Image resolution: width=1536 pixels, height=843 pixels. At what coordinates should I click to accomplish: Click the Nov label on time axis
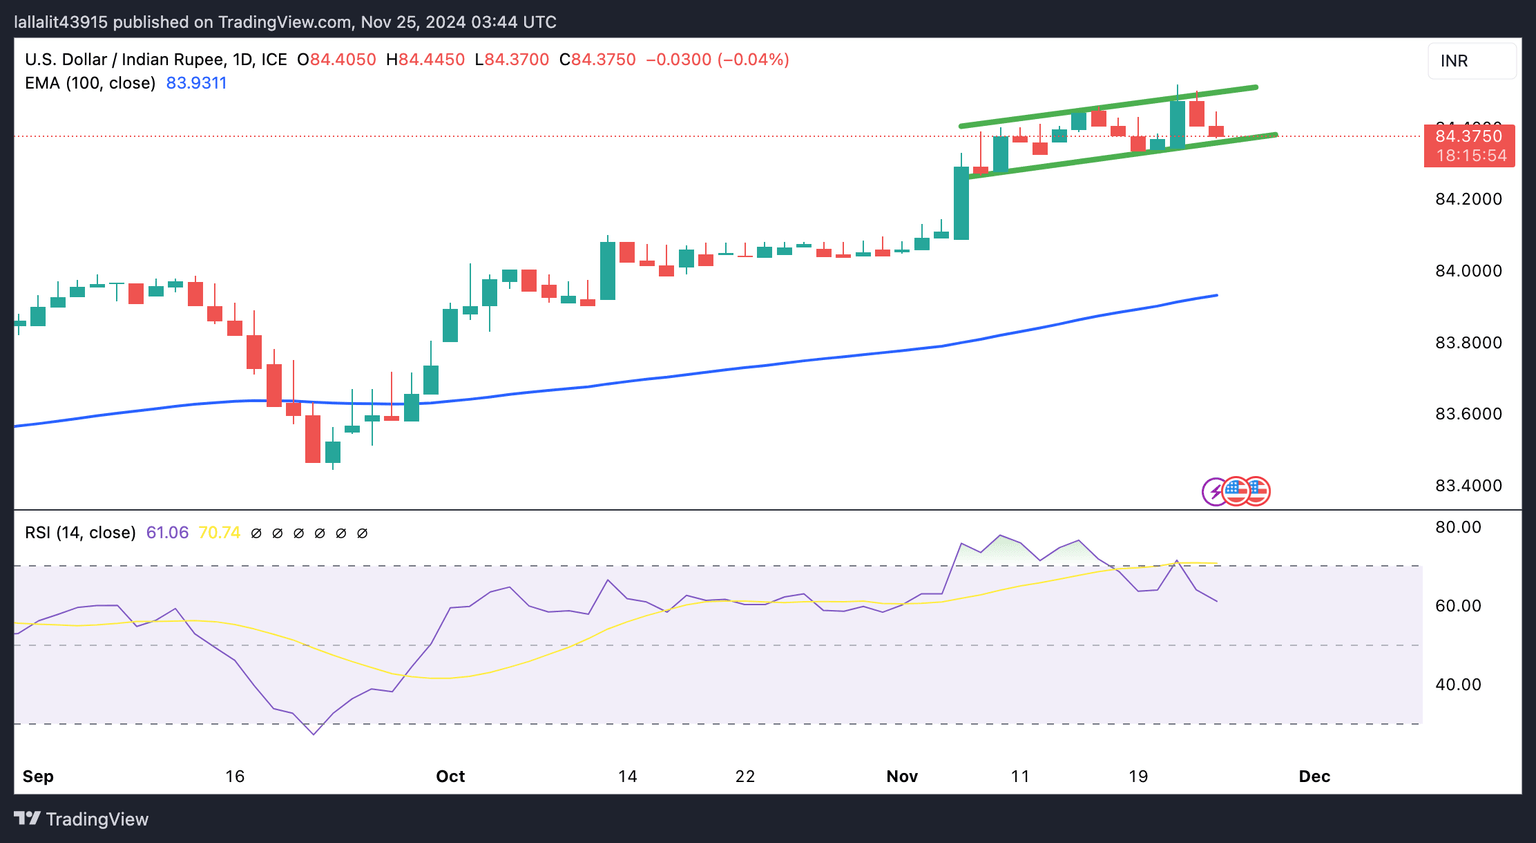(902, 776)
